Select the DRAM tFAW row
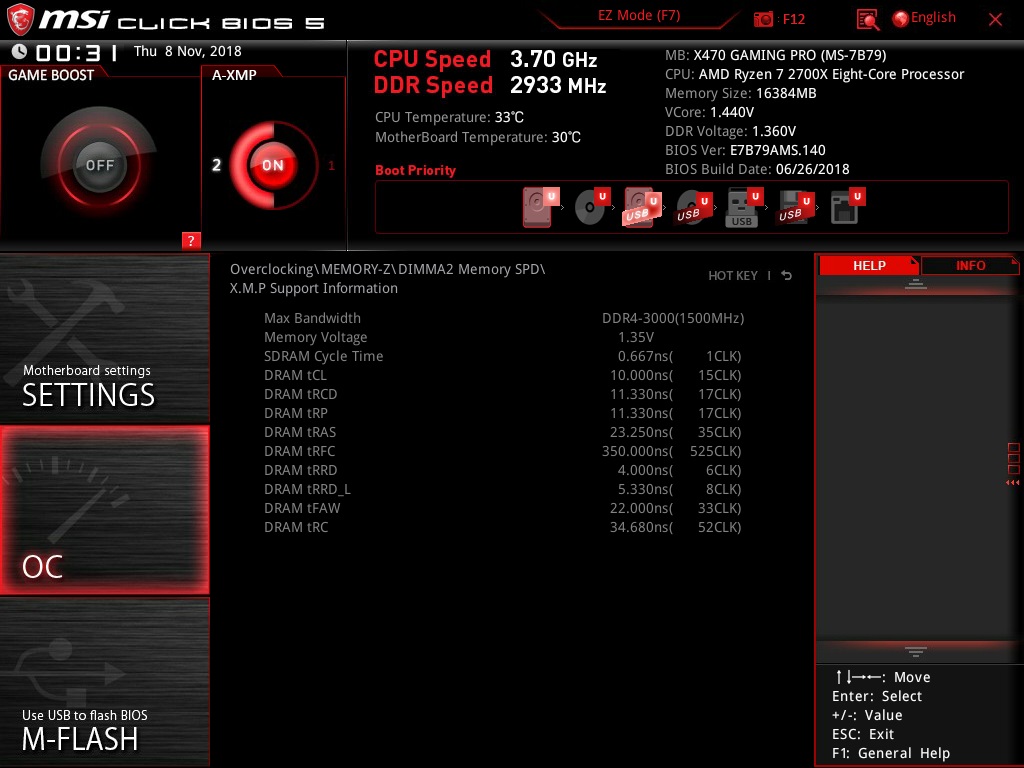The image size is (1024, 768). coord(504,508)
